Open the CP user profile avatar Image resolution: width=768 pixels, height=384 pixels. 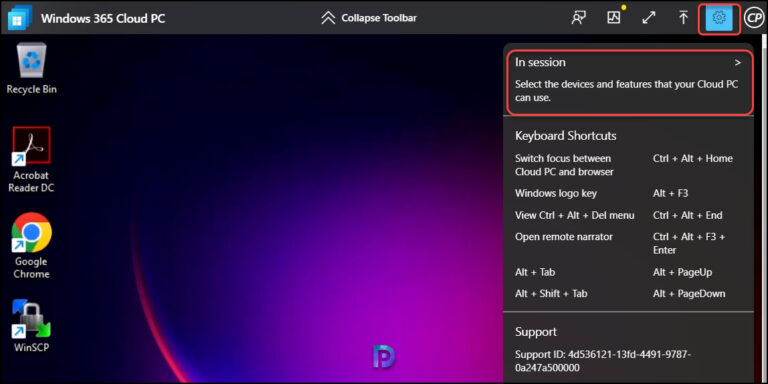[753, 18]
